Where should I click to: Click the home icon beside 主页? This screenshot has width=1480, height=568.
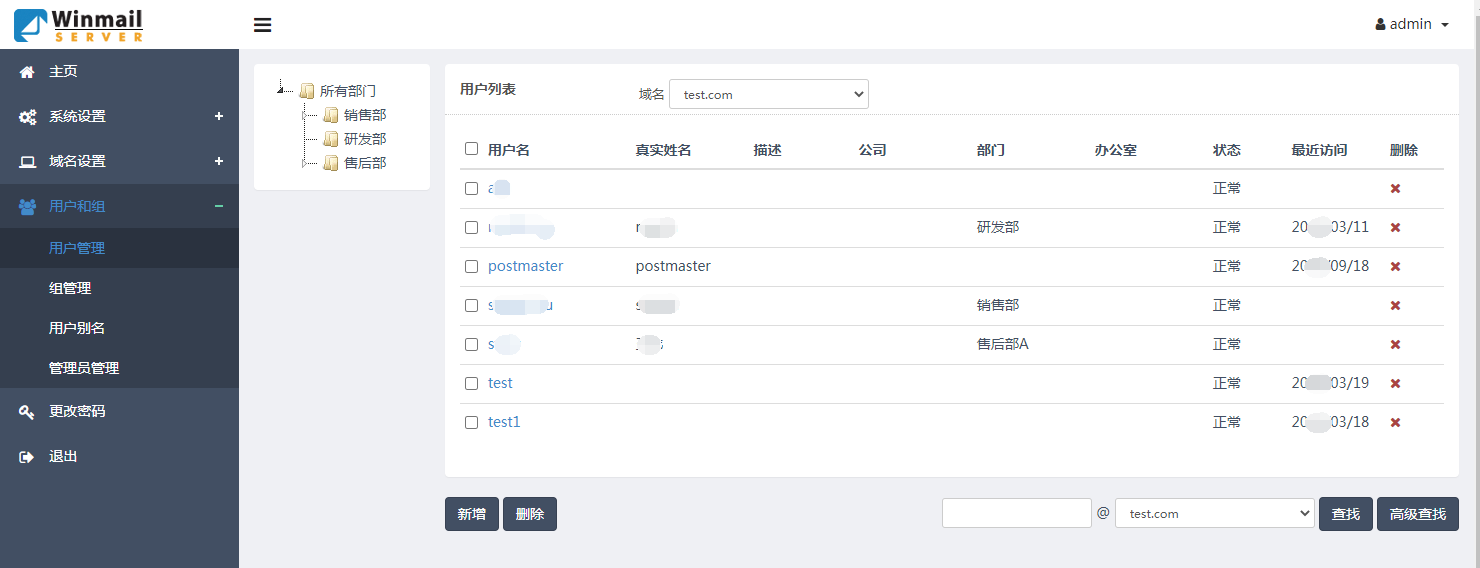(x=27, y=72)
